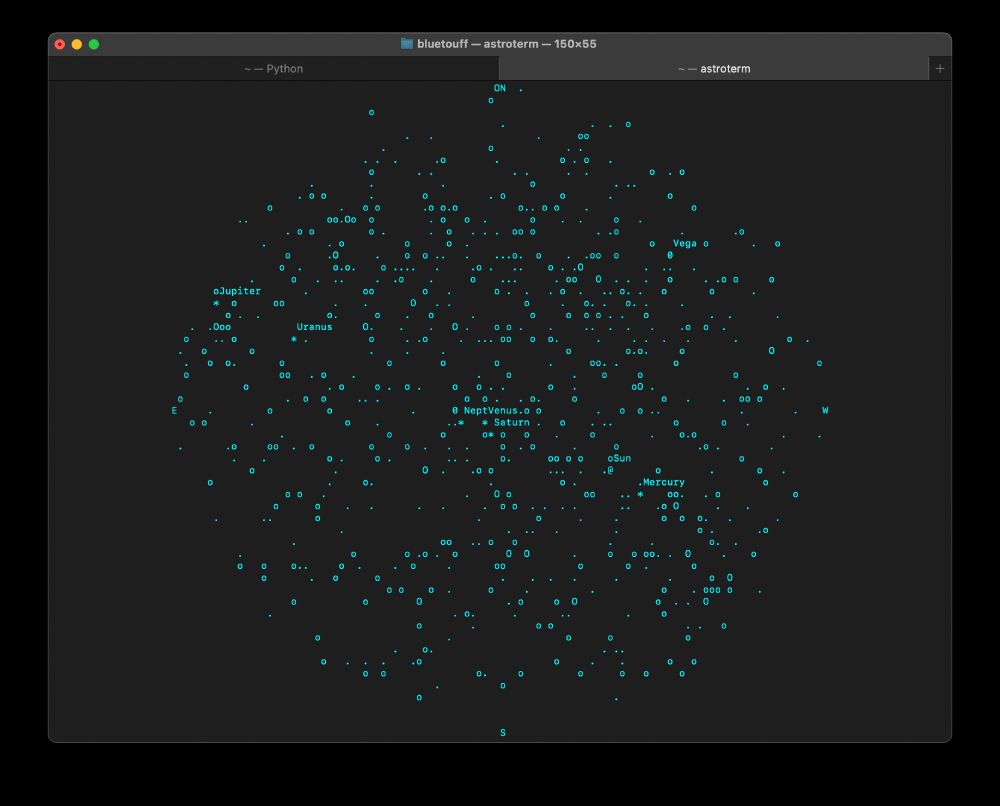The height and width of the screenshot is (806, 1000).
Task: Select the astroterm terminal tab
Action: 714,68
